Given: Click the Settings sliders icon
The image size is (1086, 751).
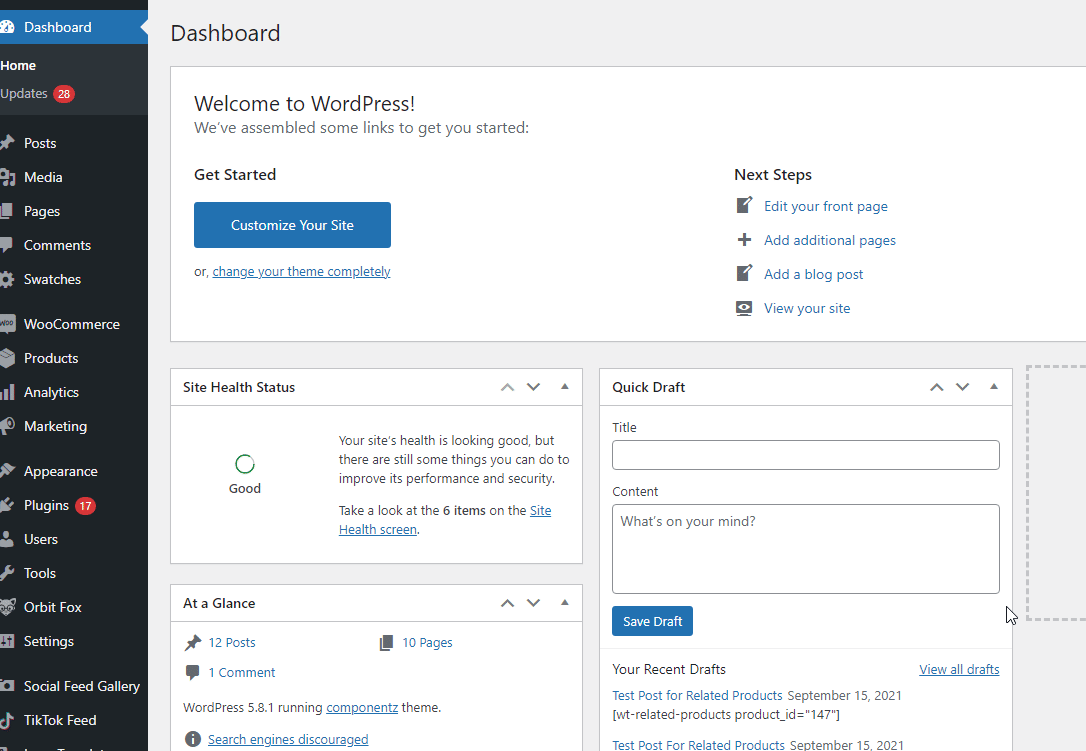Looking at the screenshot, I should point(7,641).
